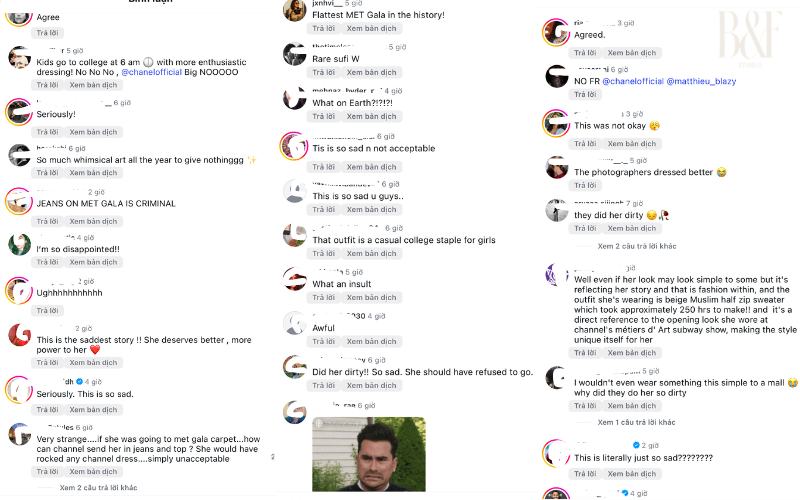Image resolution: width=800 pixels, height=500 pixels.
Task: Expand 'Xem 2 câu trả lời khác' under jeans comment
Action: (98, 488)
